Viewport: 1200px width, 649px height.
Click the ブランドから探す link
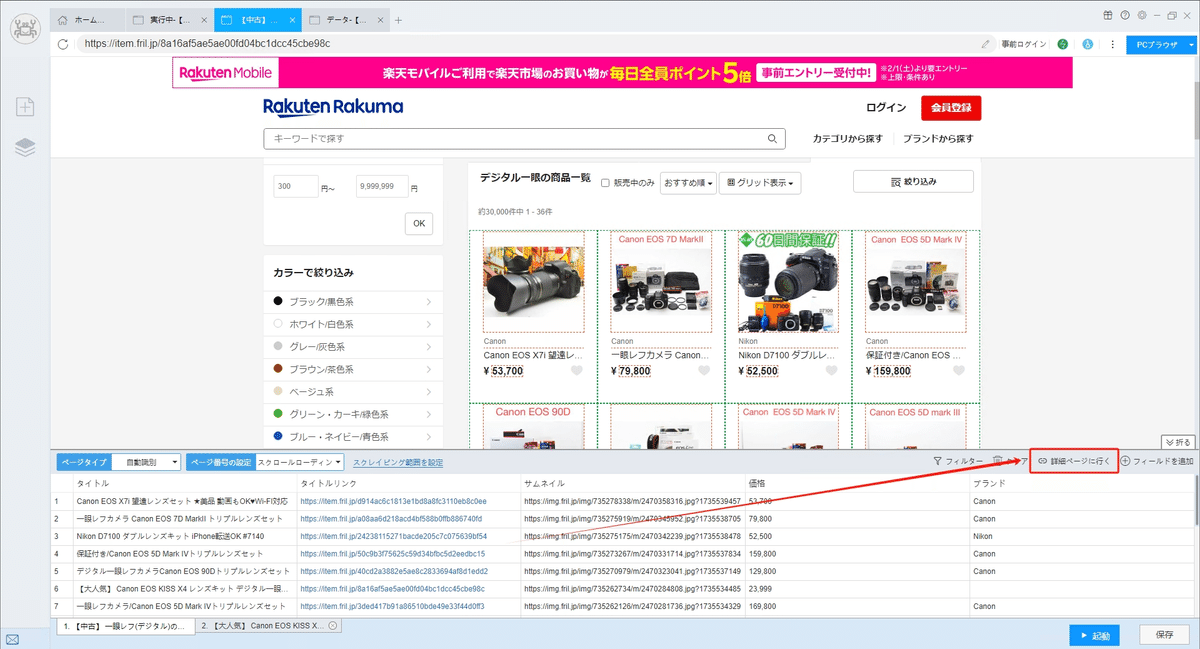[938, 139]
